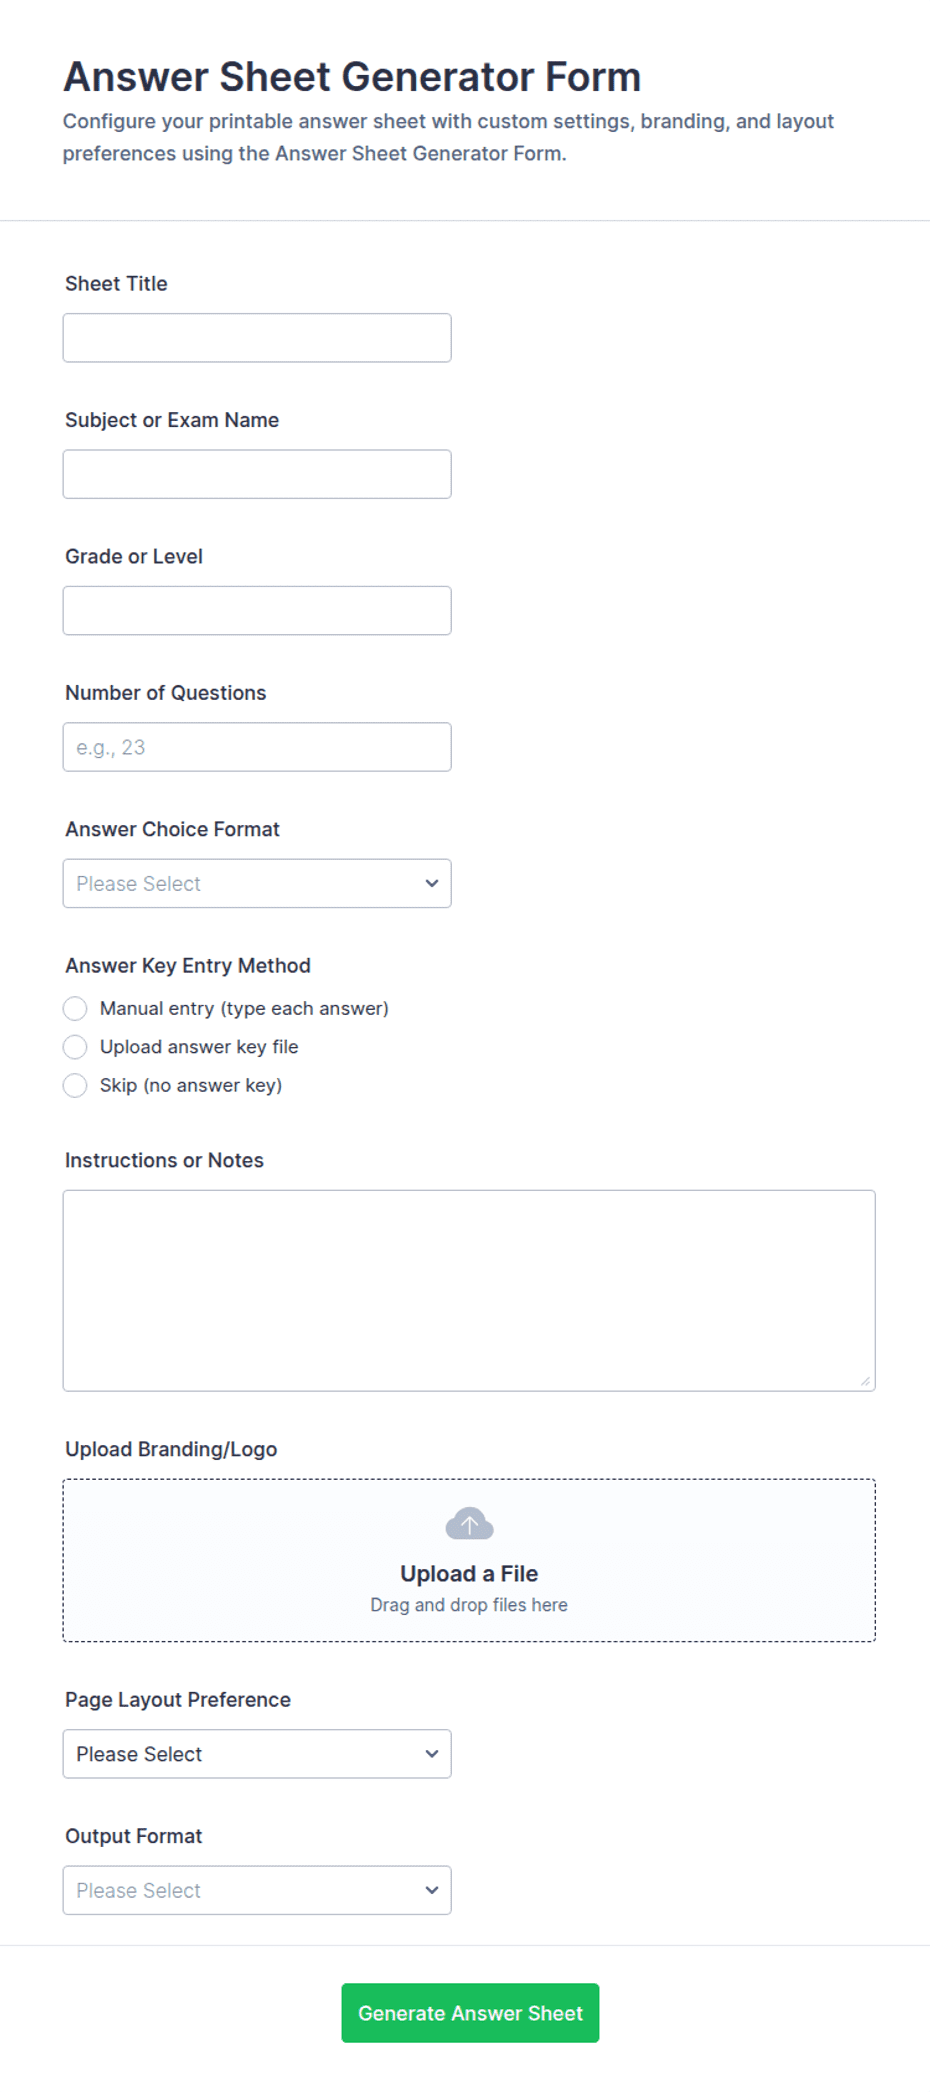Click the Generate Answer Sheet button
This screenshot has width=930, height=2092.
pyautogui.click(x=470, y=2013)
